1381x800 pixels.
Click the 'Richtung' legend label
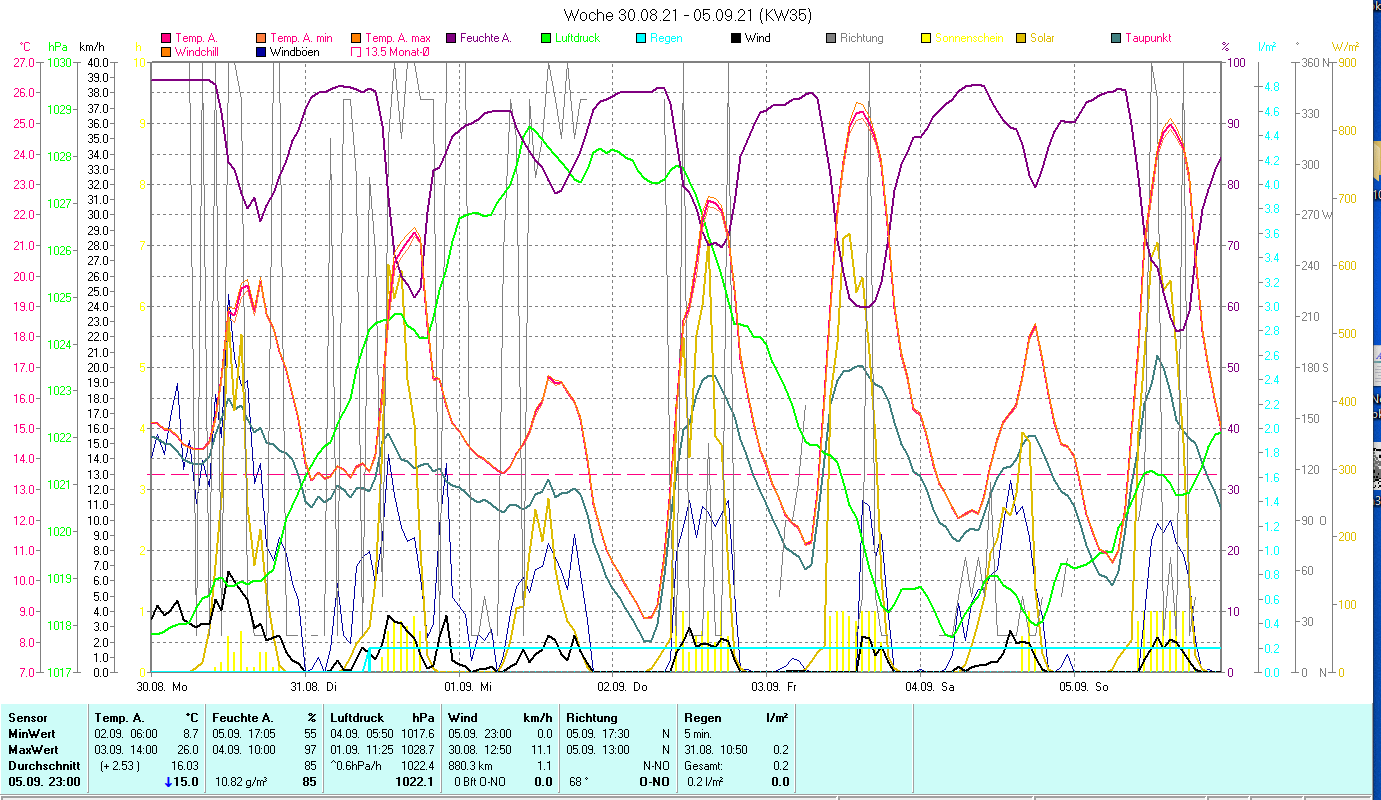pyautogui.click(x=862, y=38)
